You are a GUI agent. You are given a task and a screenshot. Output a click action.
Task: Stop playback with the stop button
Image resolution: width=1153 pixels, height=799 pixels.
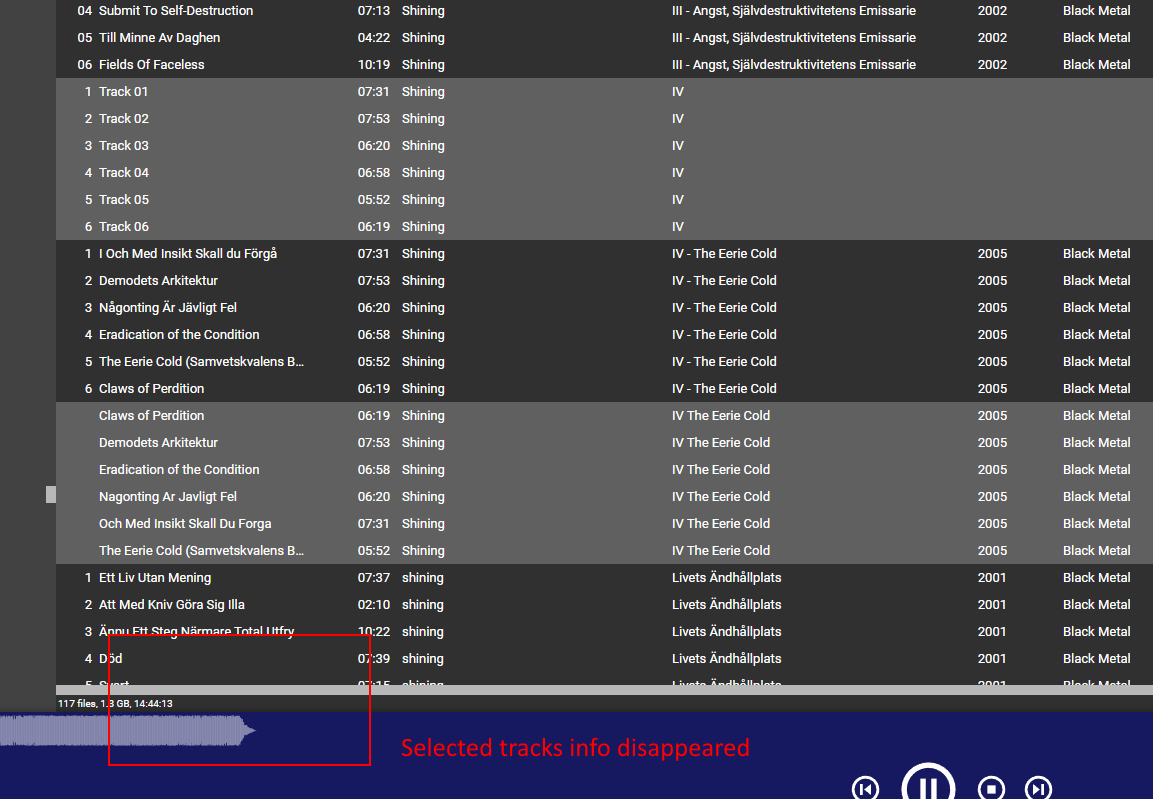[x=991, y=789]
